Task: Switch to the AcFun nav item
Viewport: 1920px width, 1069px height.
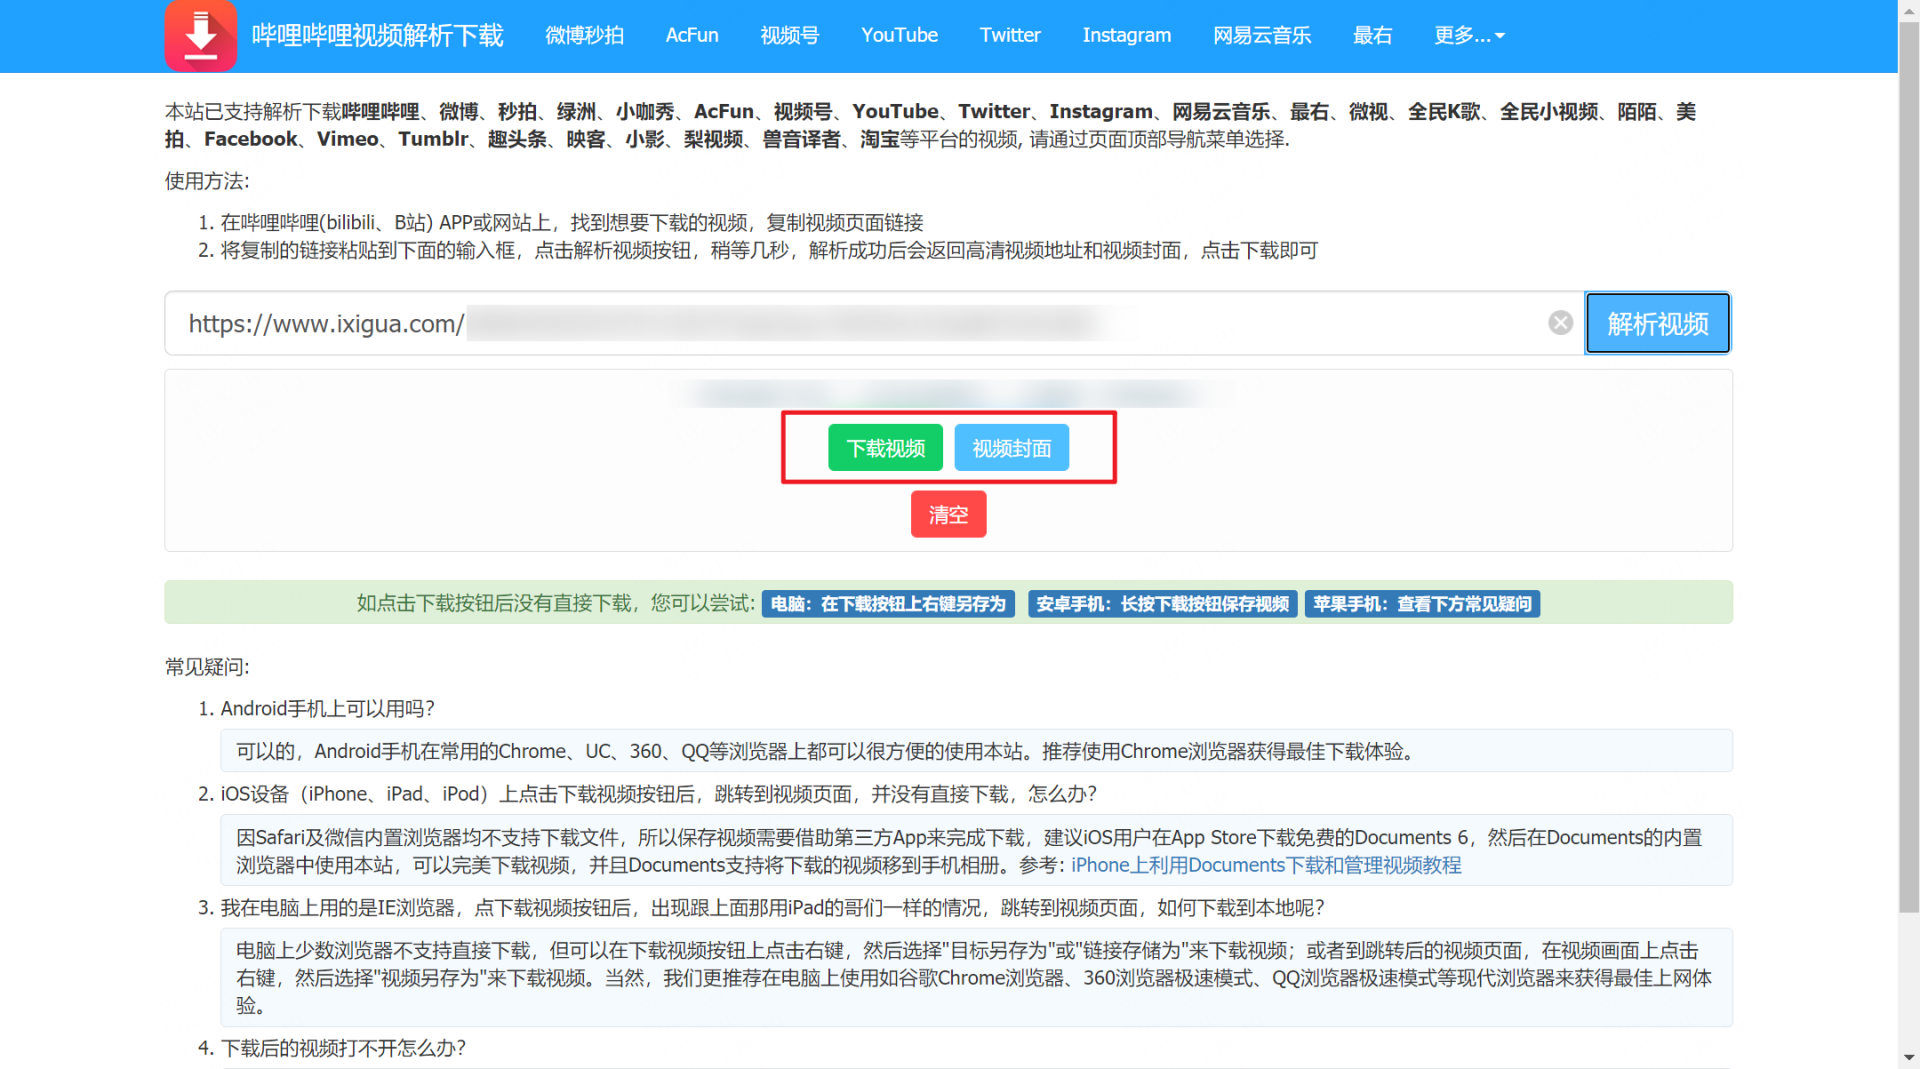Action: click(692, 35)
